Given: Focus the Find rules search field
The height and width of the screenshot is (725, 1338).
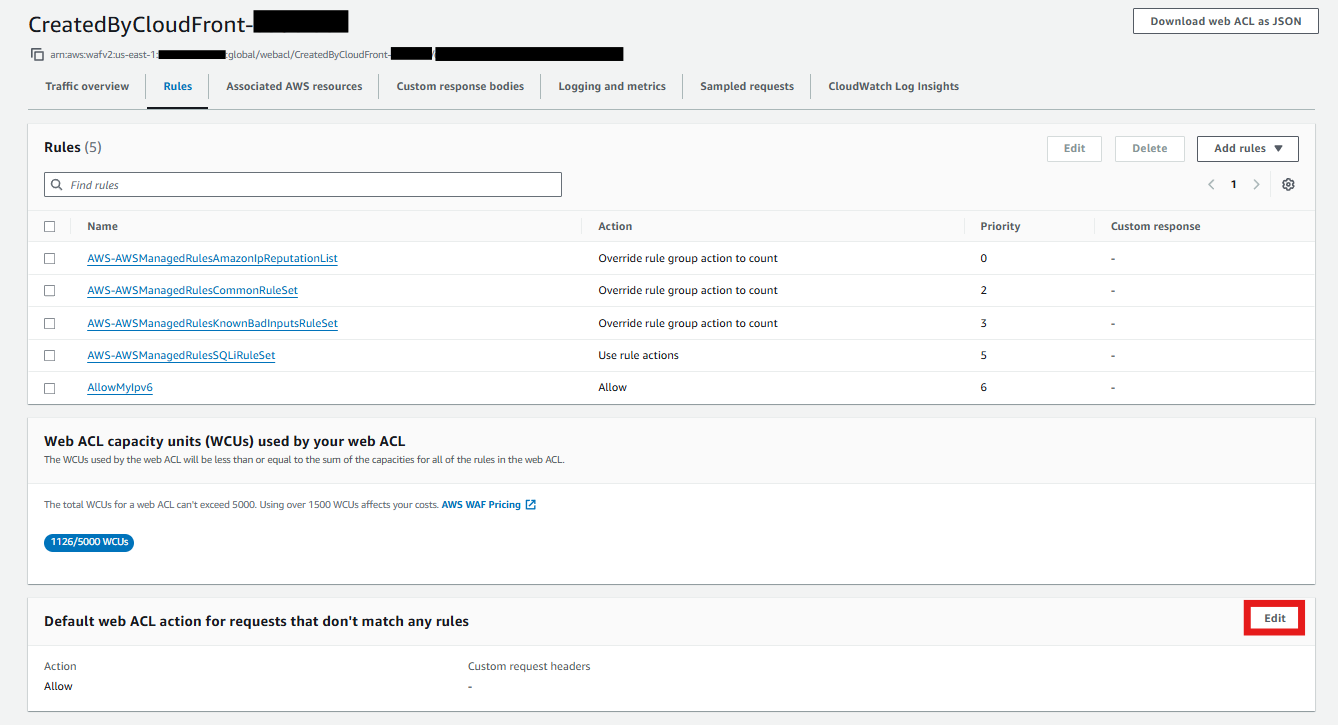Looking at the screenshot, I should (x=303, y=185).
